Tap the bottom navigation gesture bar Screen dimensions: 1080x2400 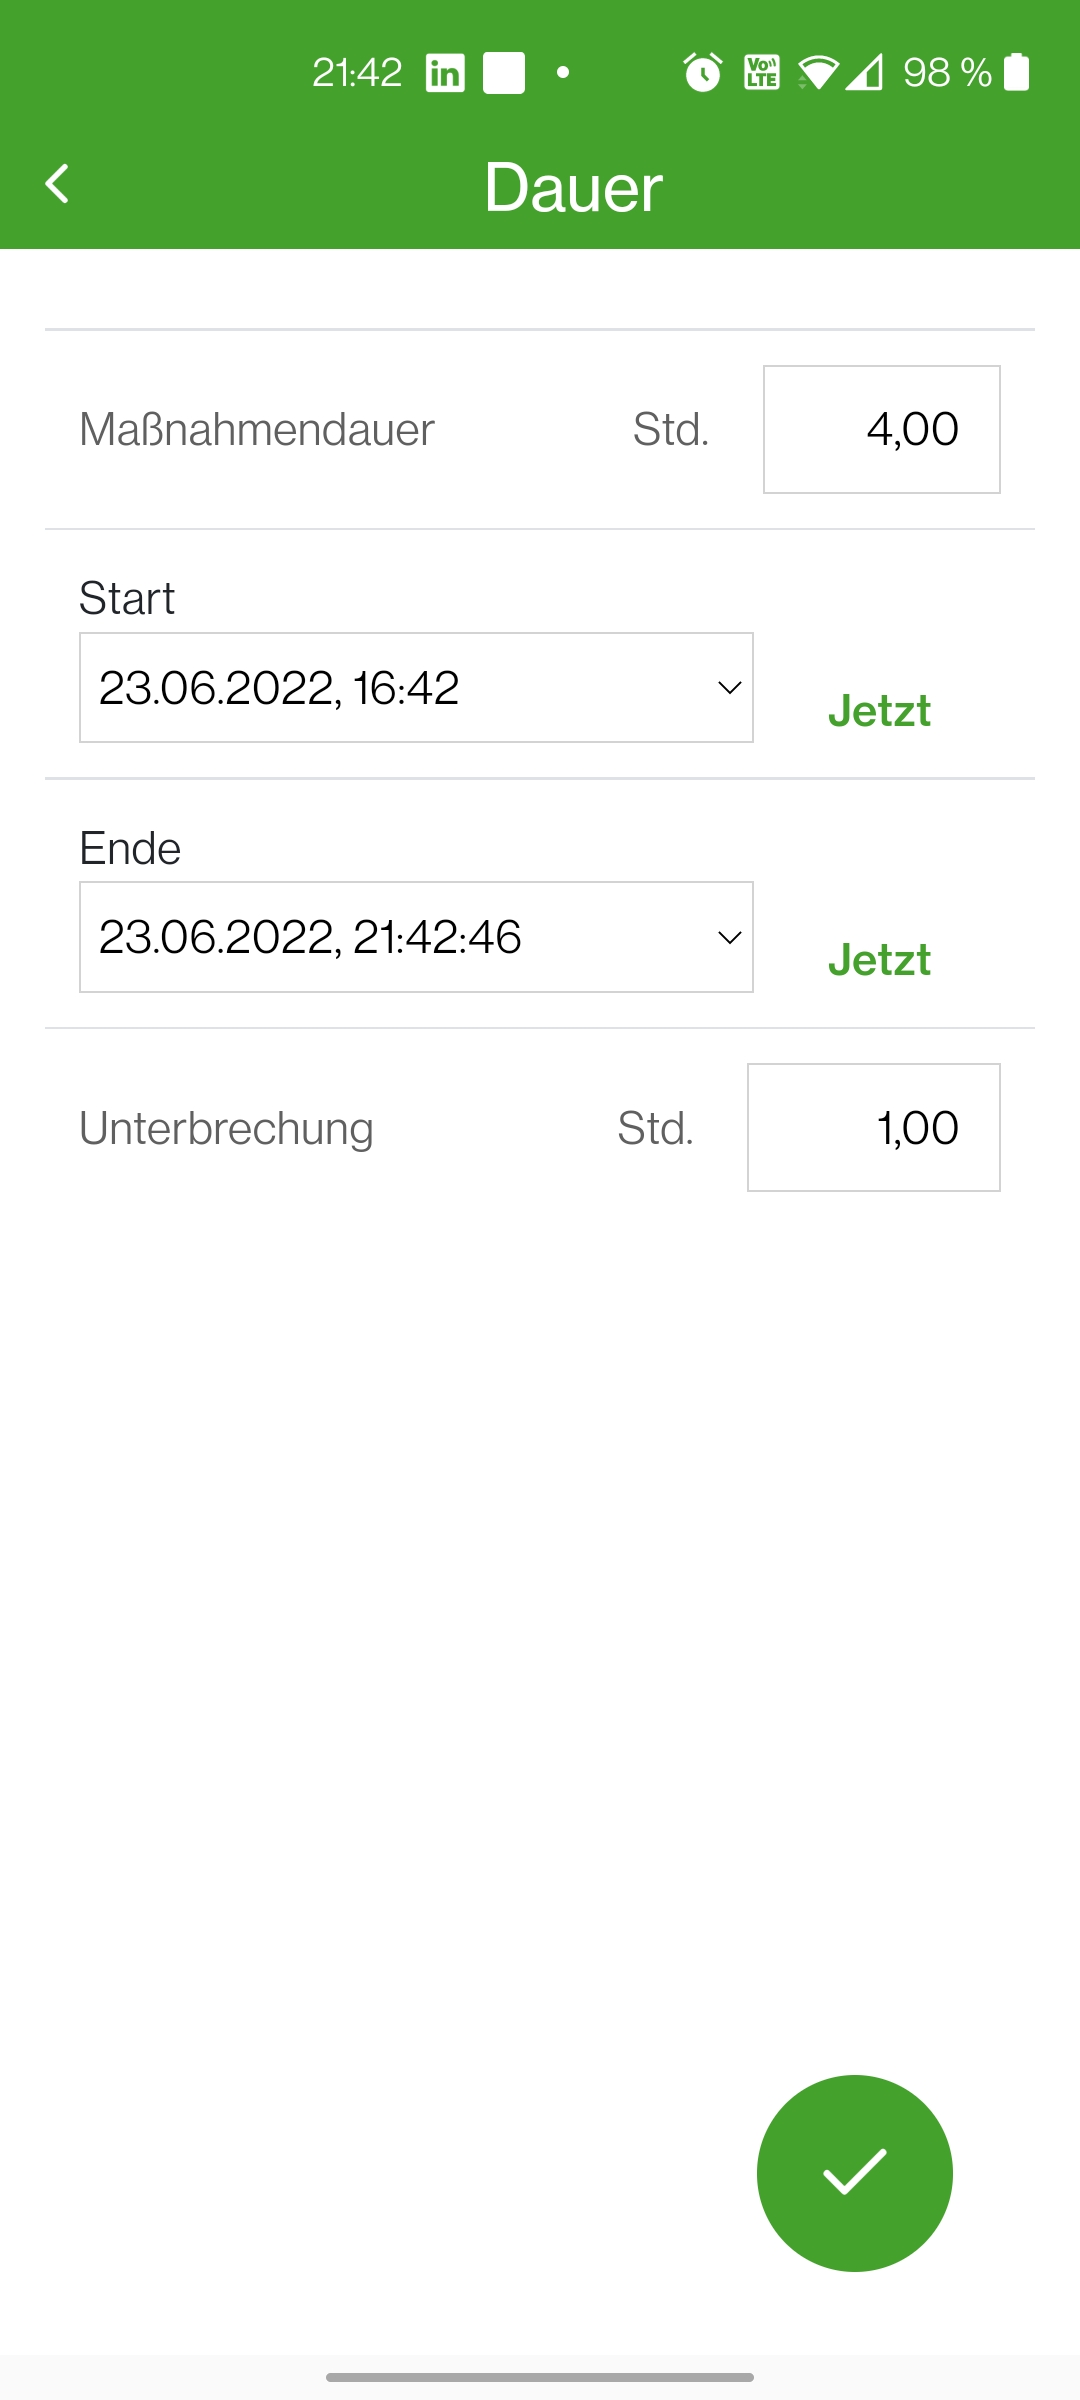540,2377
